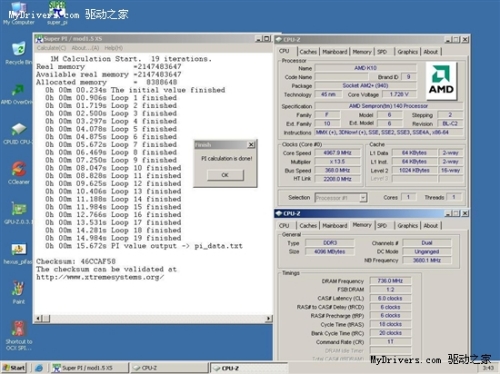Click Super PI title bar icon
500x374 pixels.
point(39,39)
